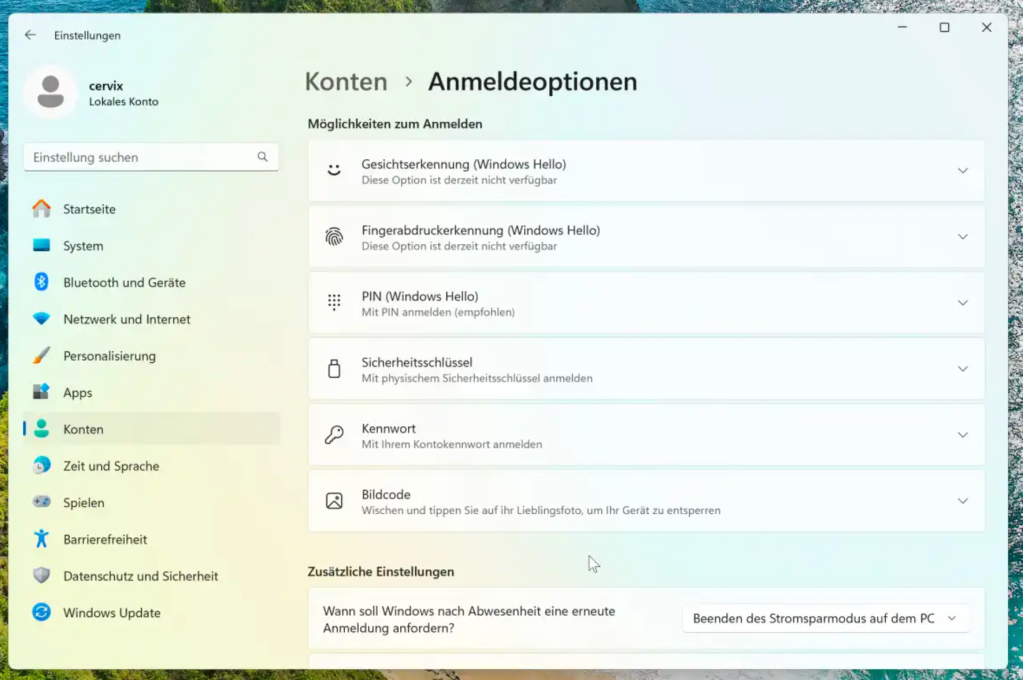This screenshot has width=1023, height=680.
Task: Select the Sicherheitsschlüssel lock icon
Action: 334,369
